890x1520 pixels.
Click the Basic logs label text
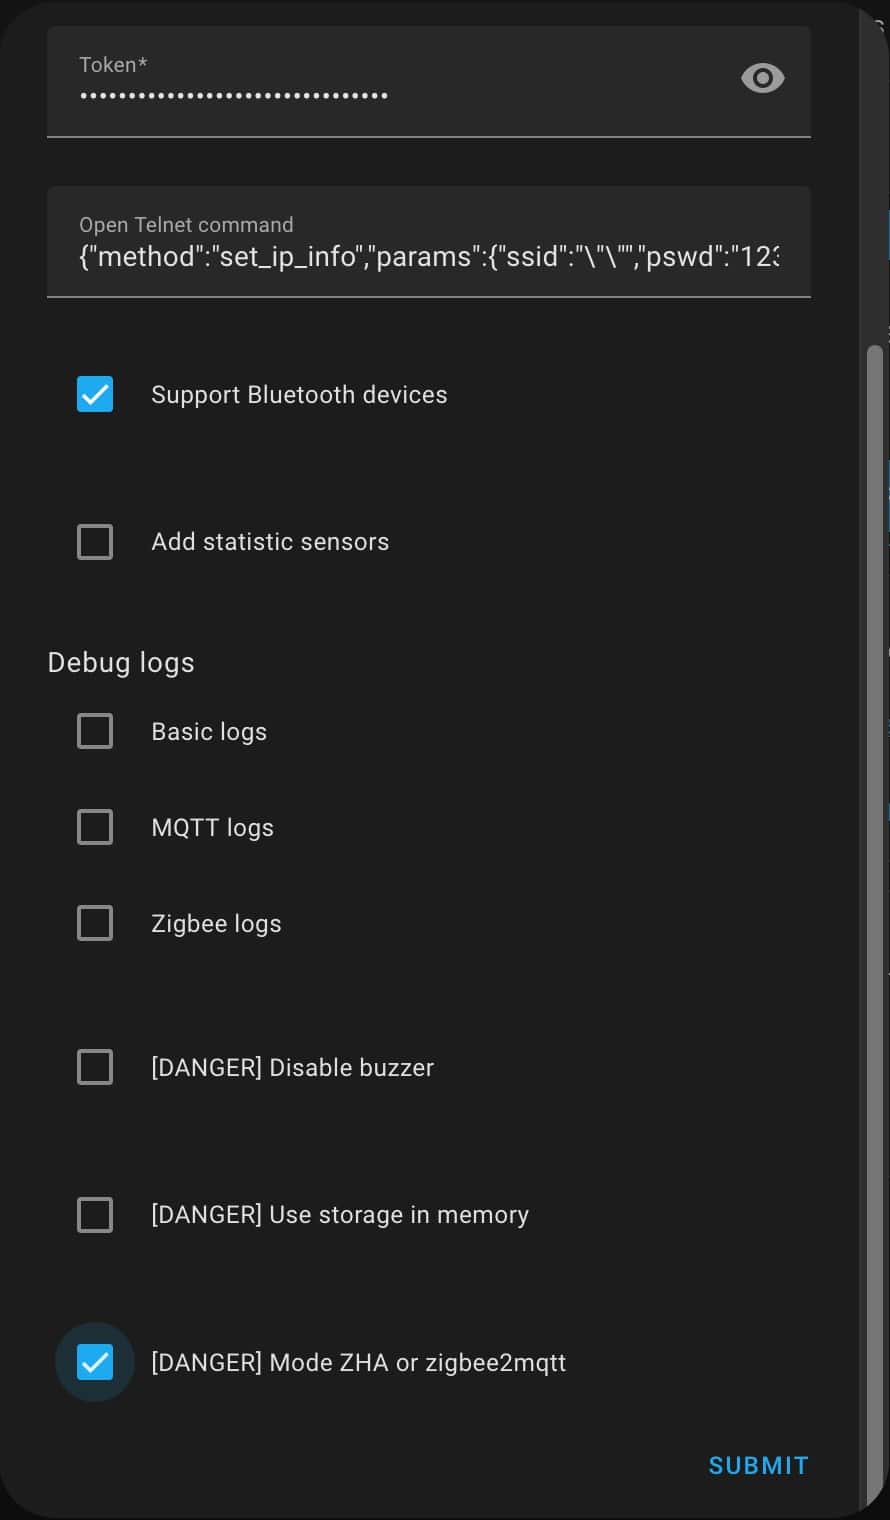209,731
